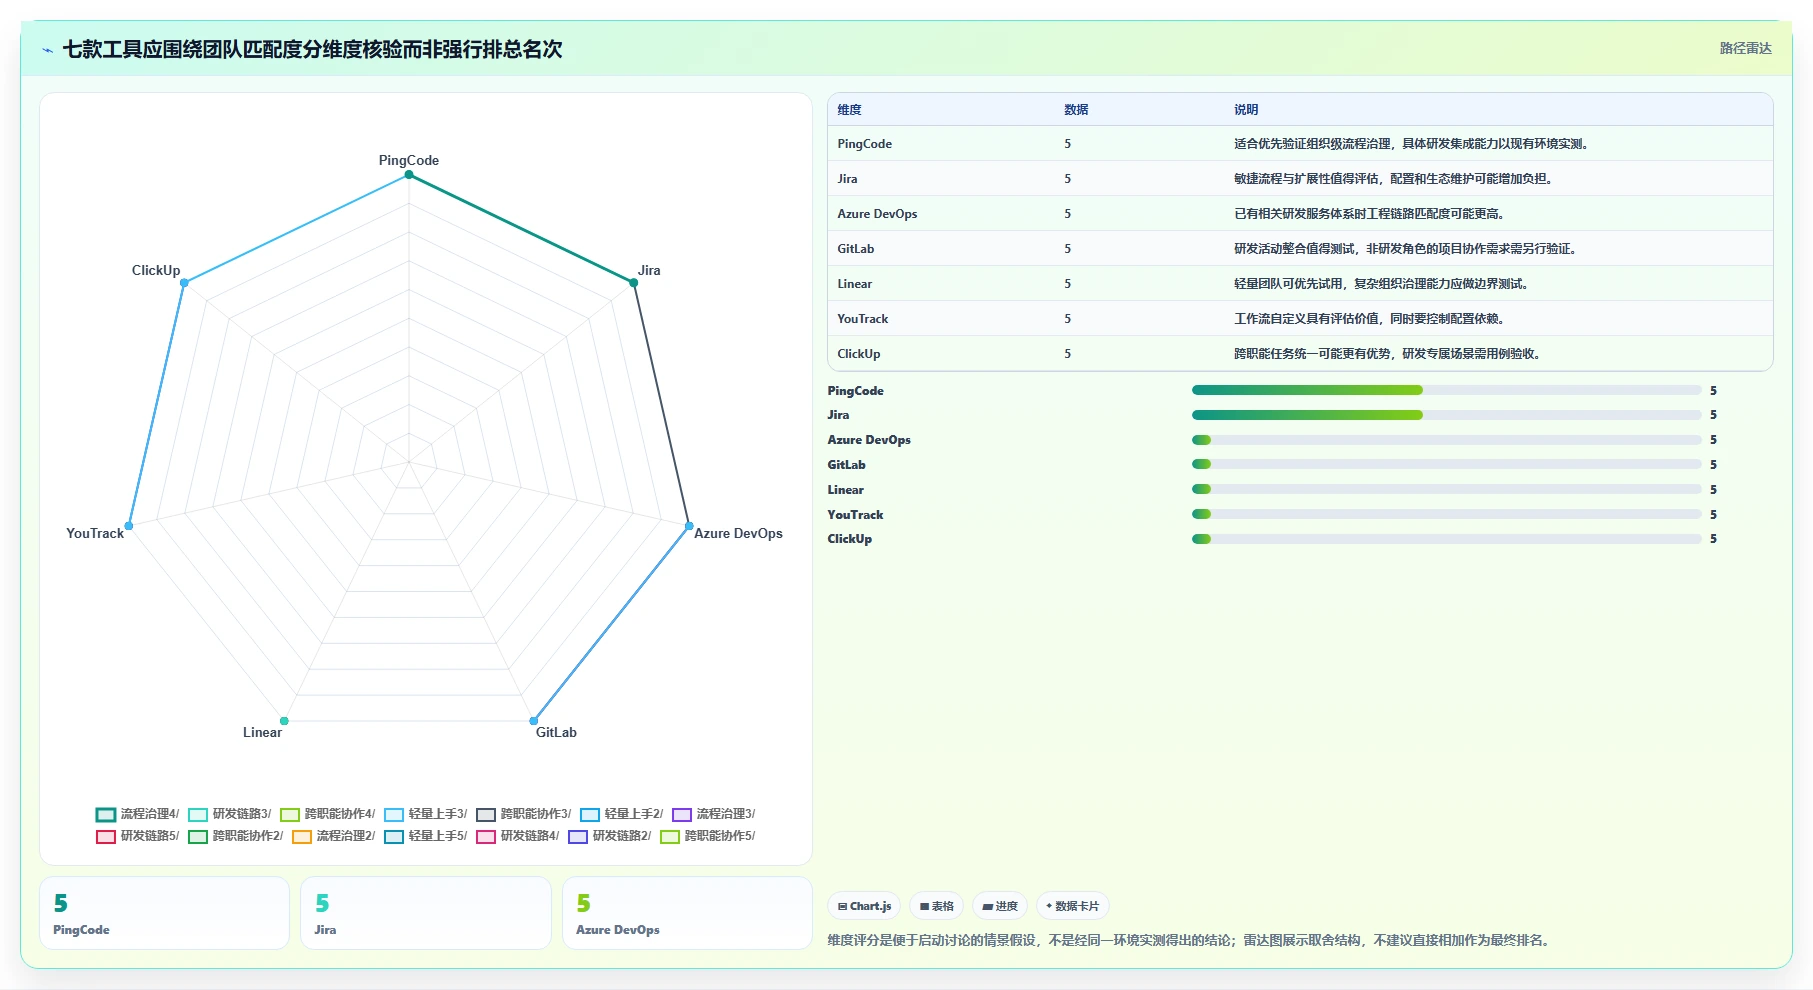Image resolution: width=1813 pixels, height=990 pixels.
Task: Click the YouTrack label in the progress list
Action: 855,515
